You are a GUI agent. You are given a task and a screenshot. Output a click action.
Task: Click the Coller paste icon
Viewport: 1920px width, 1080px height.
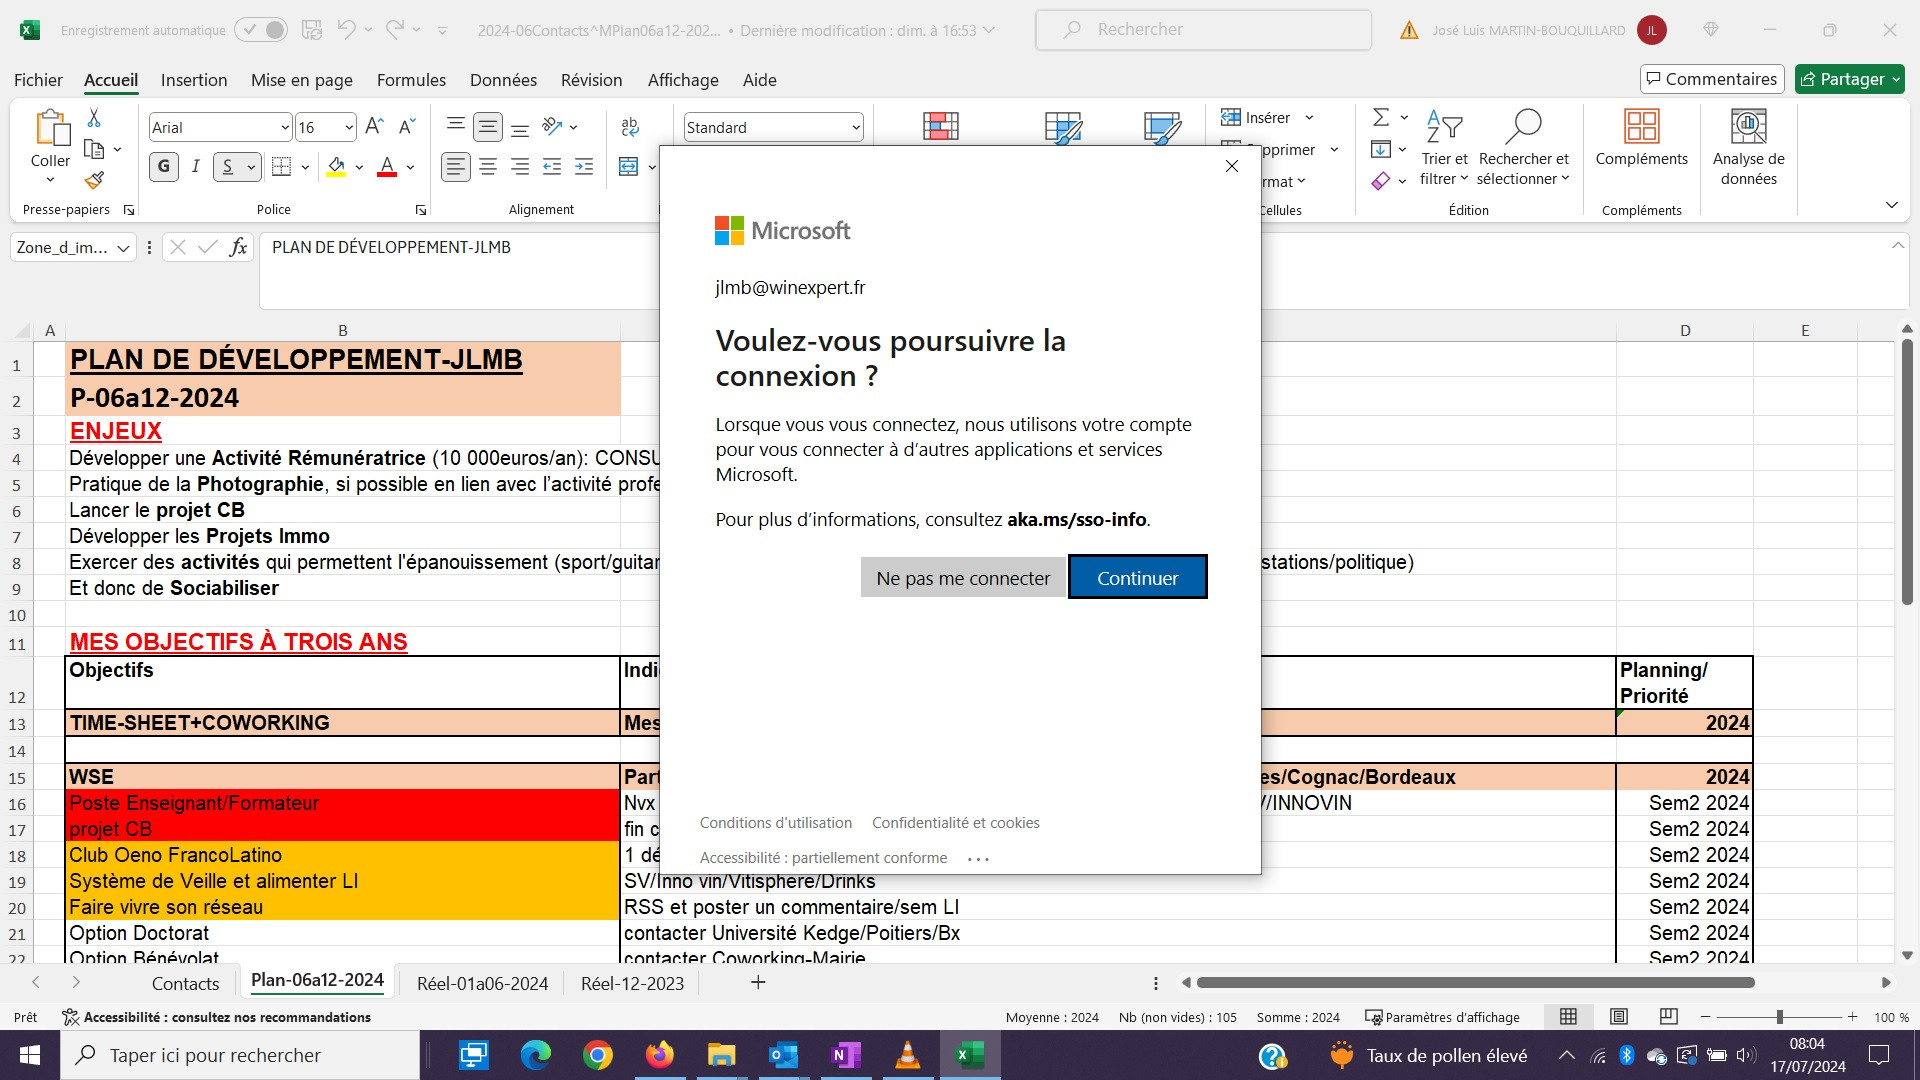(x=50, y=128)
